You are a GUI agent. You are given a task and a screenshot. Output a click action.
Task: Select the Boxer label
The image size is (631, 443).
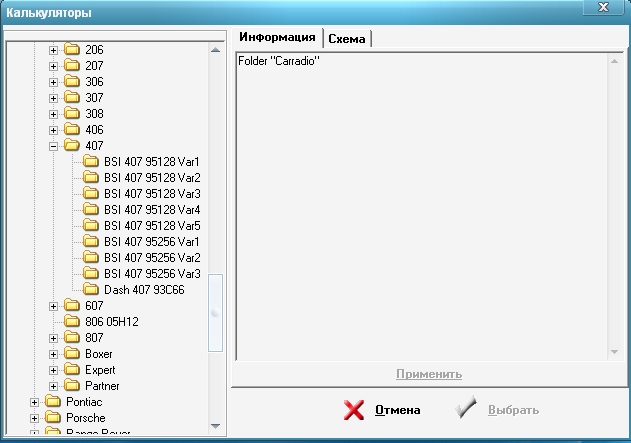pyautogui.click(x=99, y=354)
